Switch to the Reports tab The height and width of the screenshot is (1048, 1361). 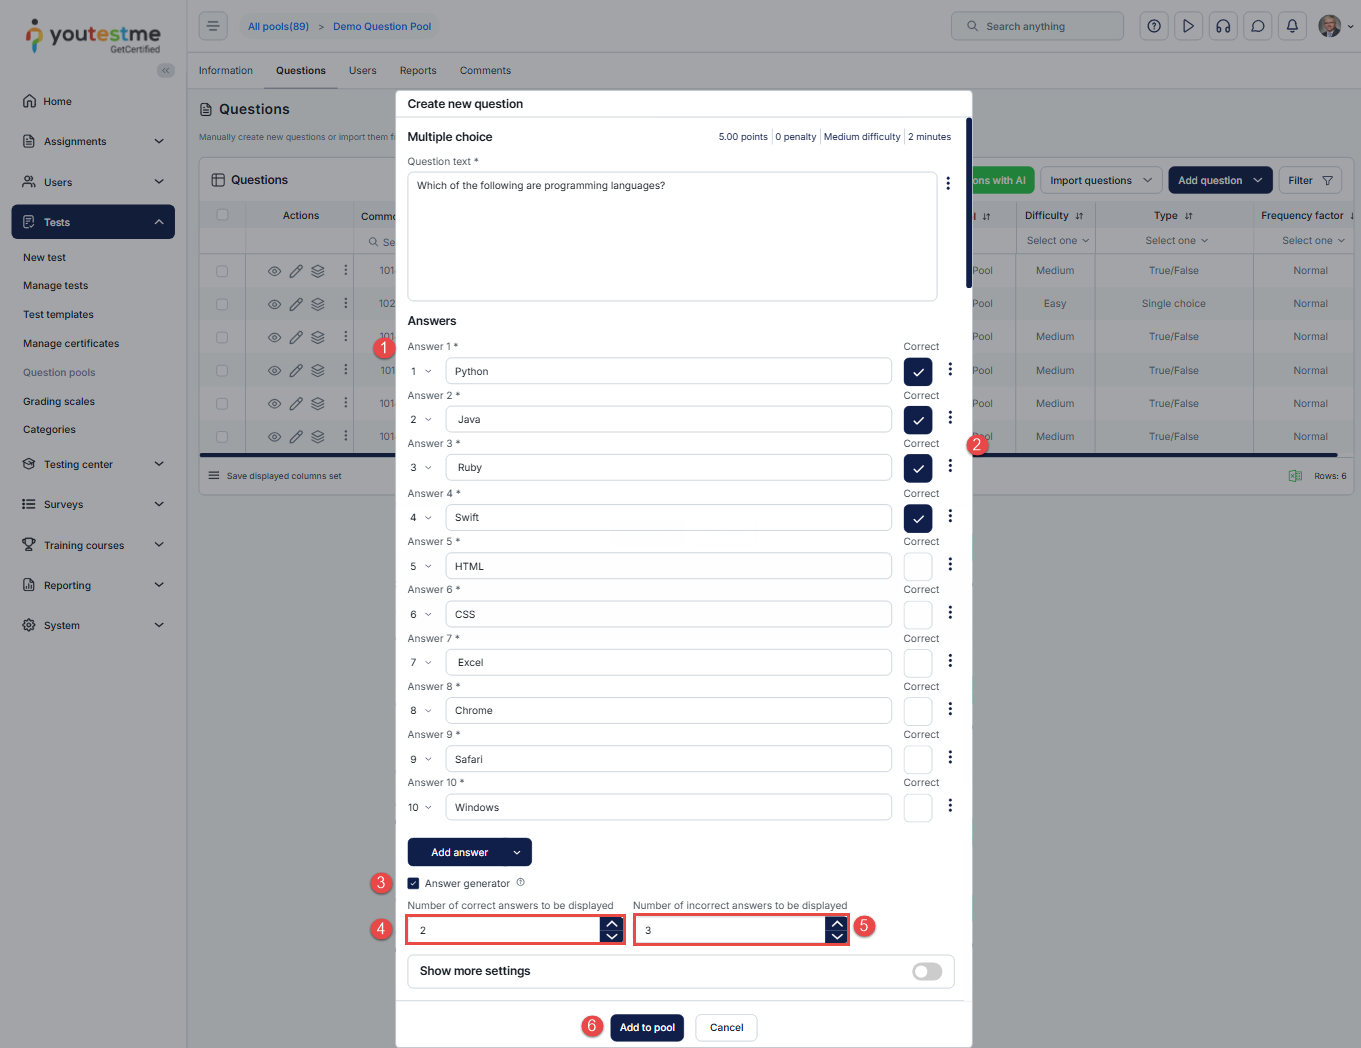[418, 71]
